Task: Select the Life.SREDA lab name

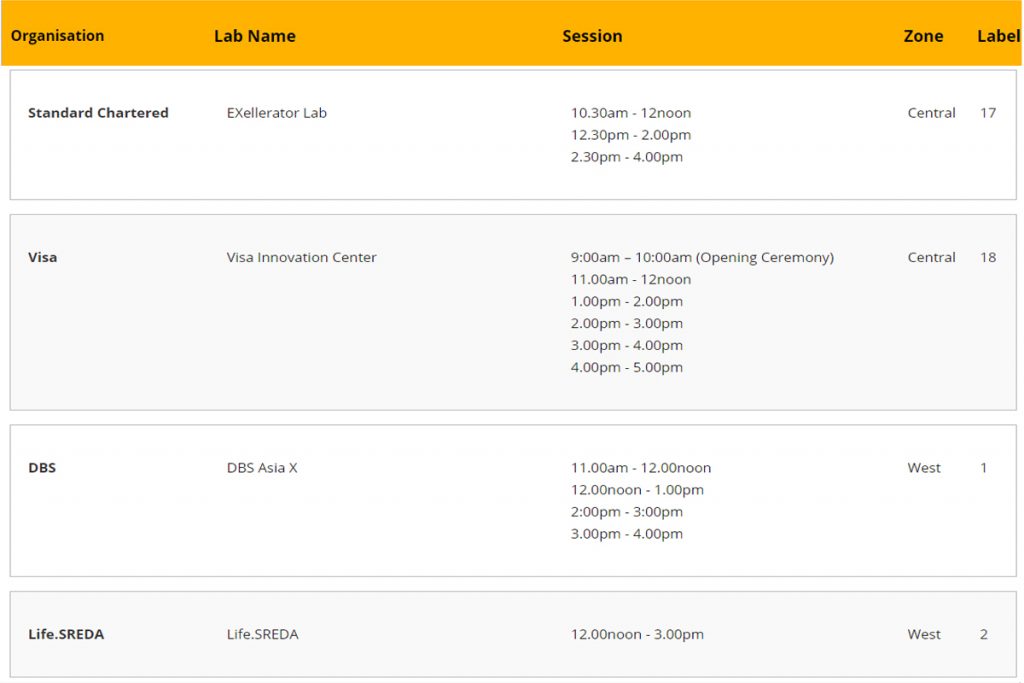Action: [263, 634]
